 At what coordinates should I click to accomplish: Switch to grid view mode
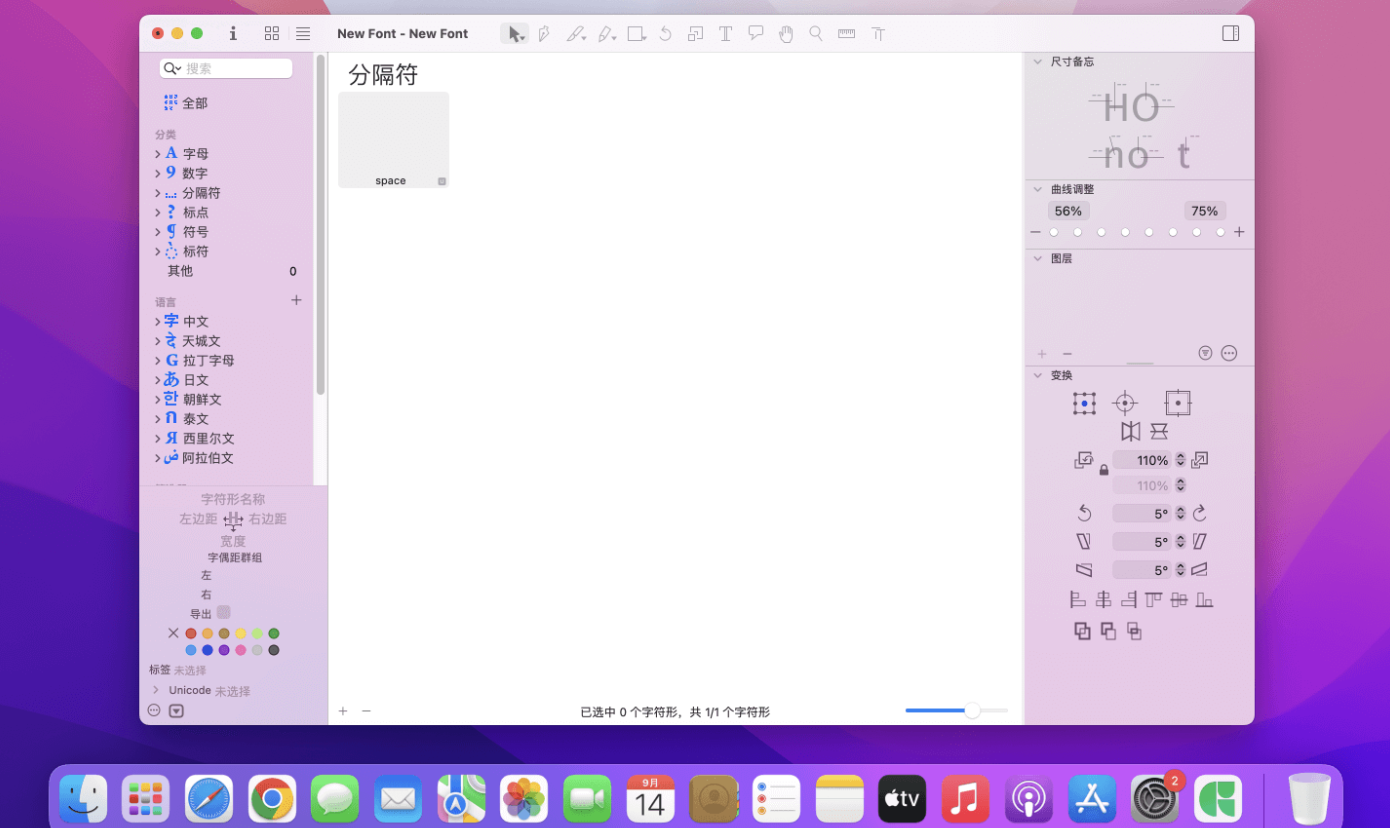click(x=272, y=34)
